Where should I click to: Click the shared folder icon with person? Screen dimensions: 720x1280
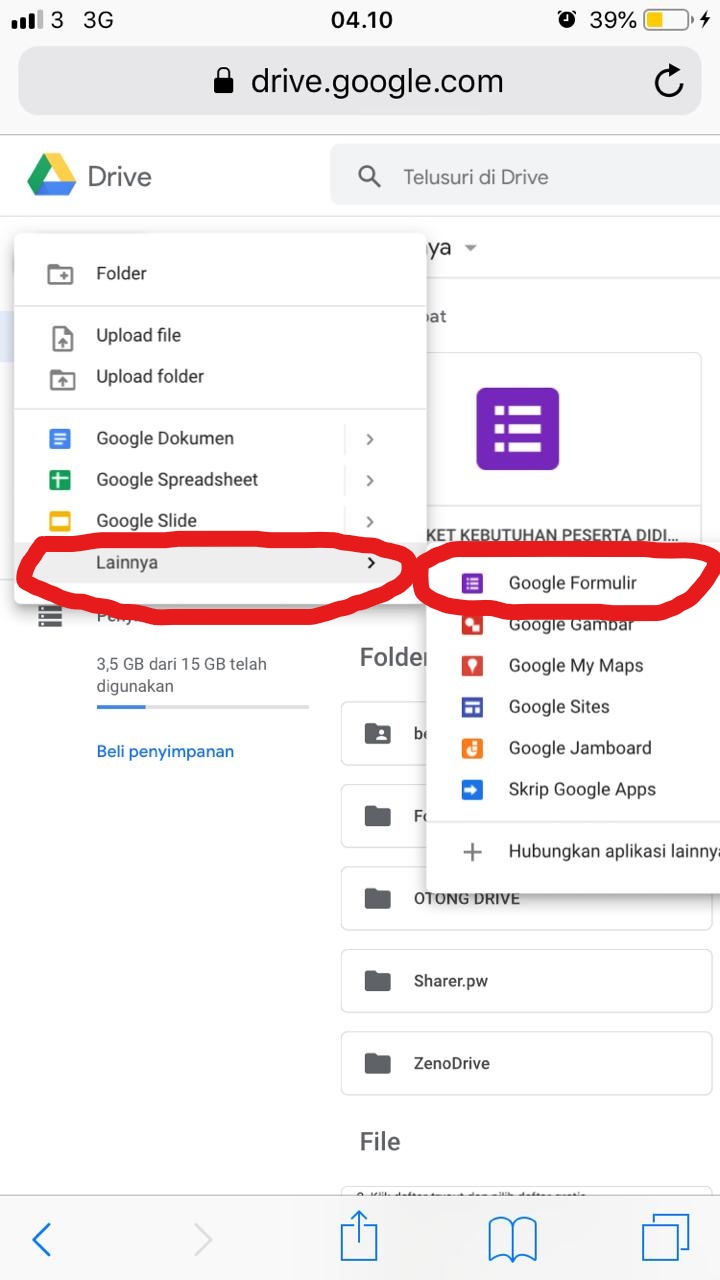pyautogui.click(x=378, y=733)
